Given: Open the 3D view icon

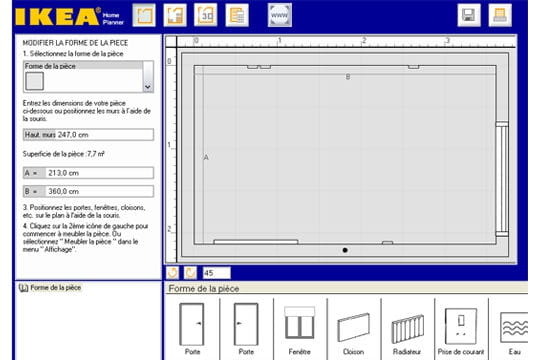Looking at the screenshot, I should (x=206, y=15).
